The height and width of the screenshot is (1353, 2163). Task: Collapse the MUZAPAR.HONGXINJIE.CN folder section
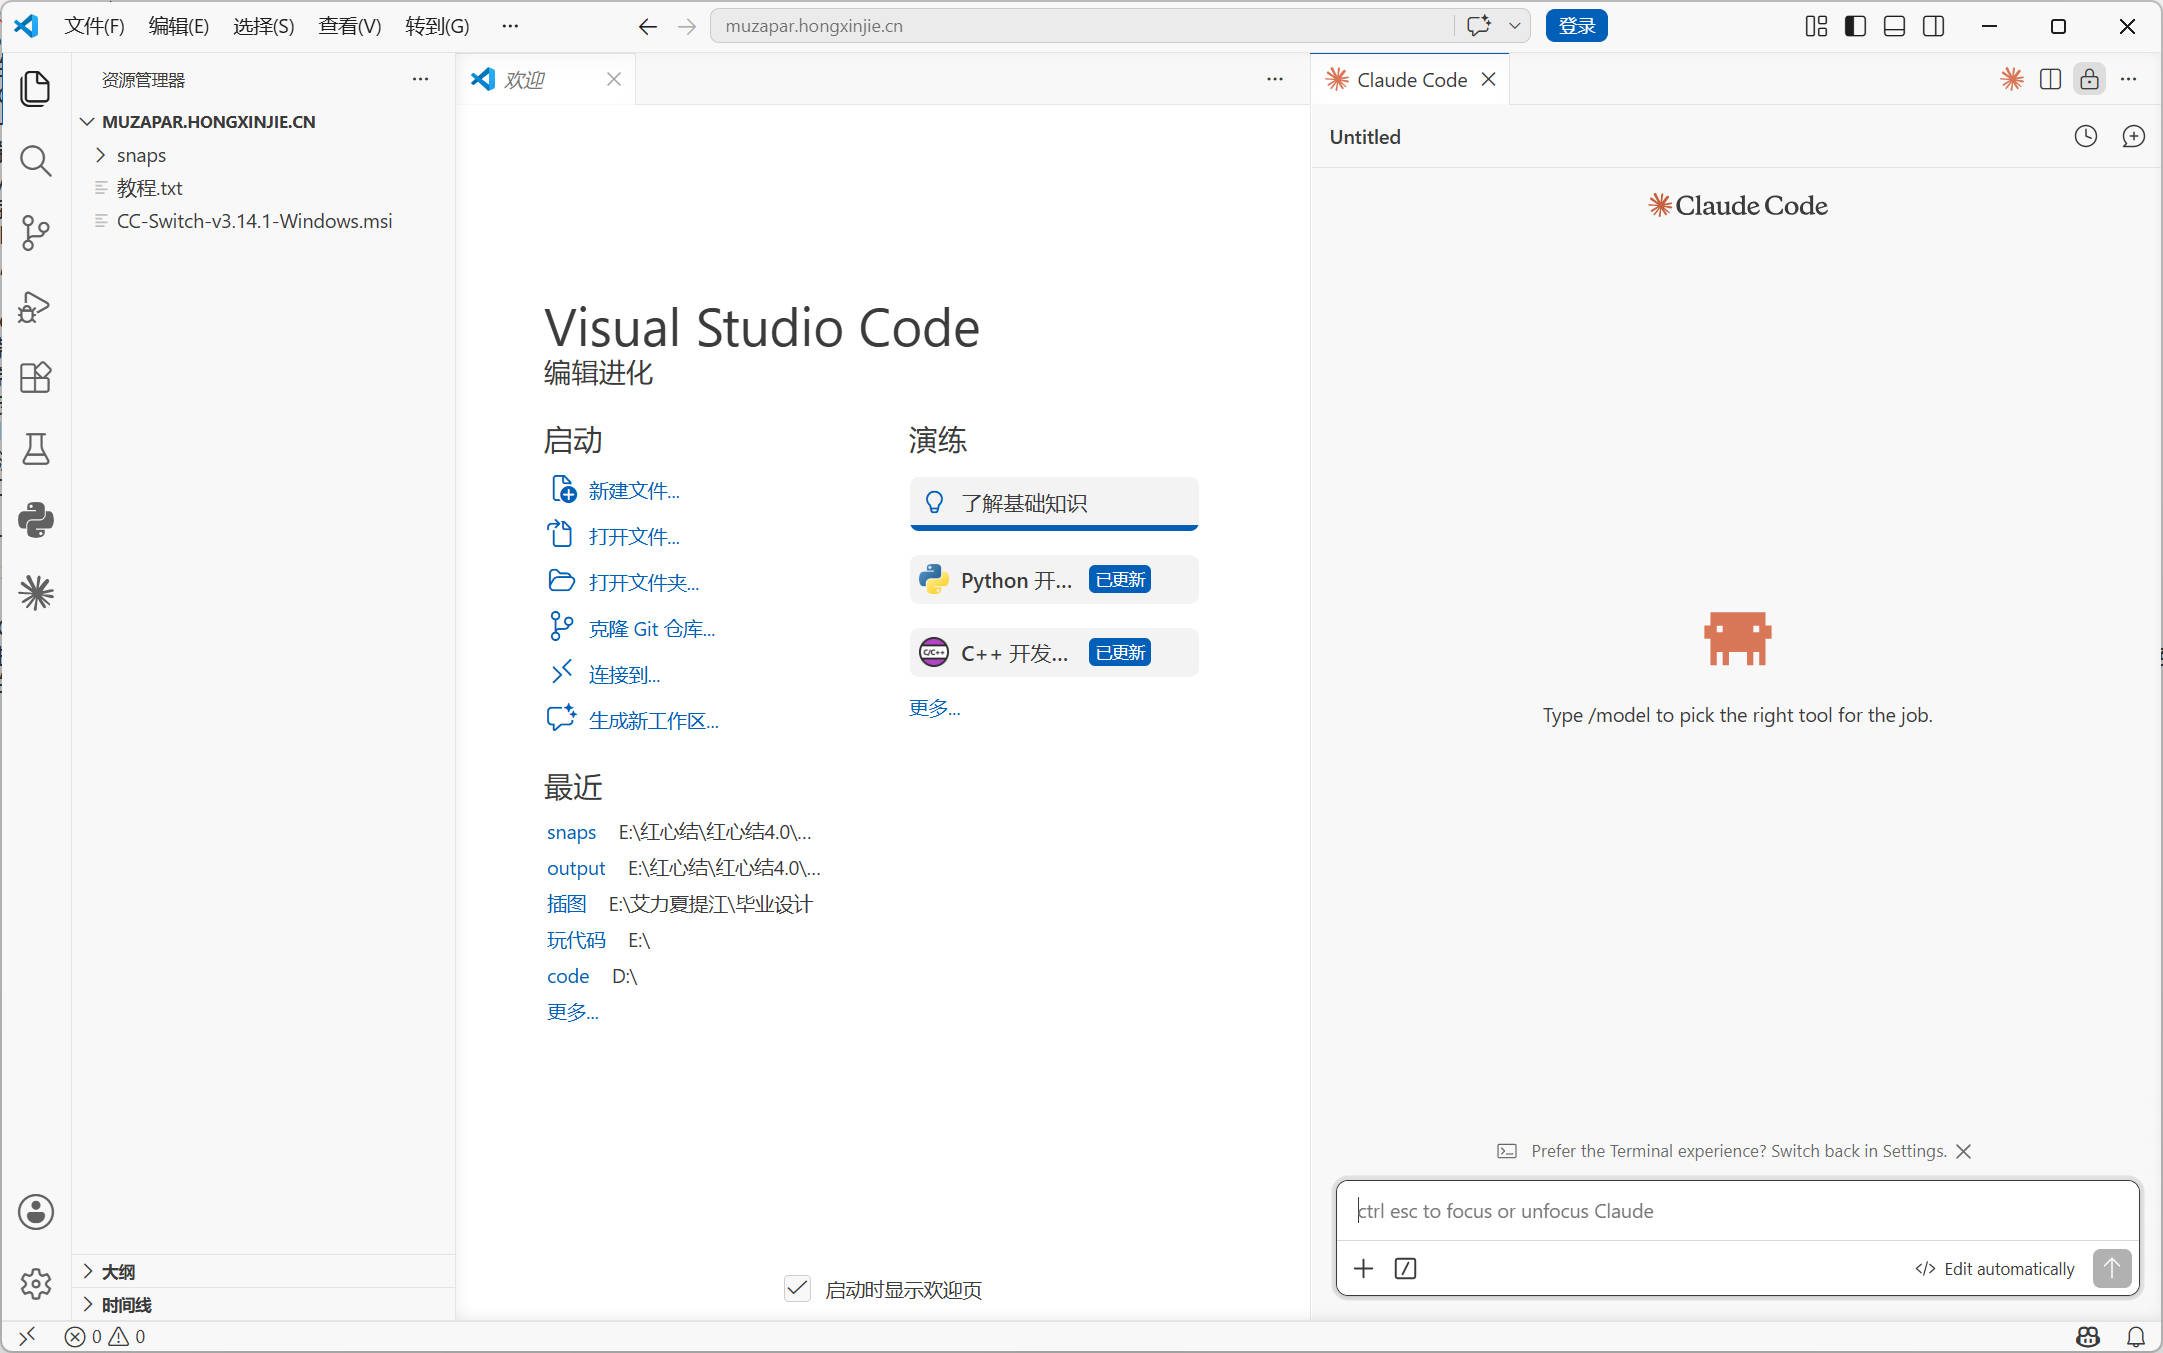pyautogui.click(x=265, y=121)
